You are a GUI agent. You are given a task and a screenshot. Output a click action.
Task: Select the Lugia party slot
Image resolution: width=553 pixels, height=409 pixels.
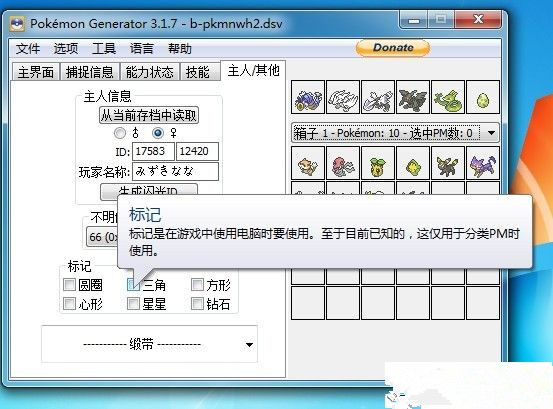coord(378,97)
